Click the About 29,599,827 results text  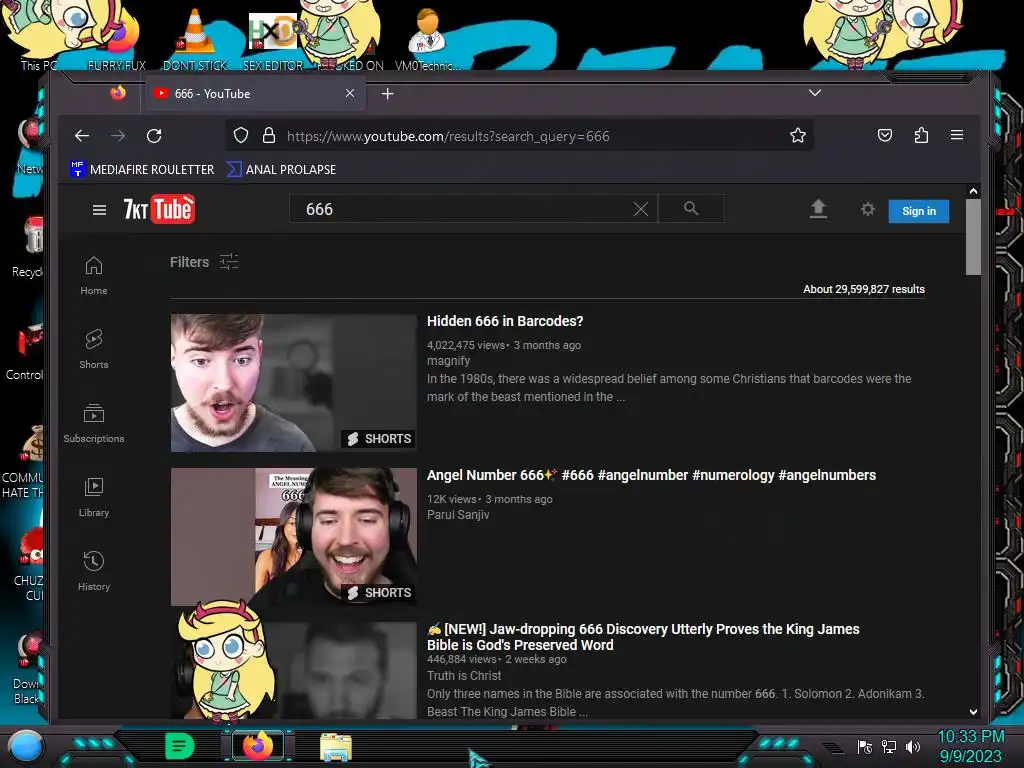(x=864, y=289)
